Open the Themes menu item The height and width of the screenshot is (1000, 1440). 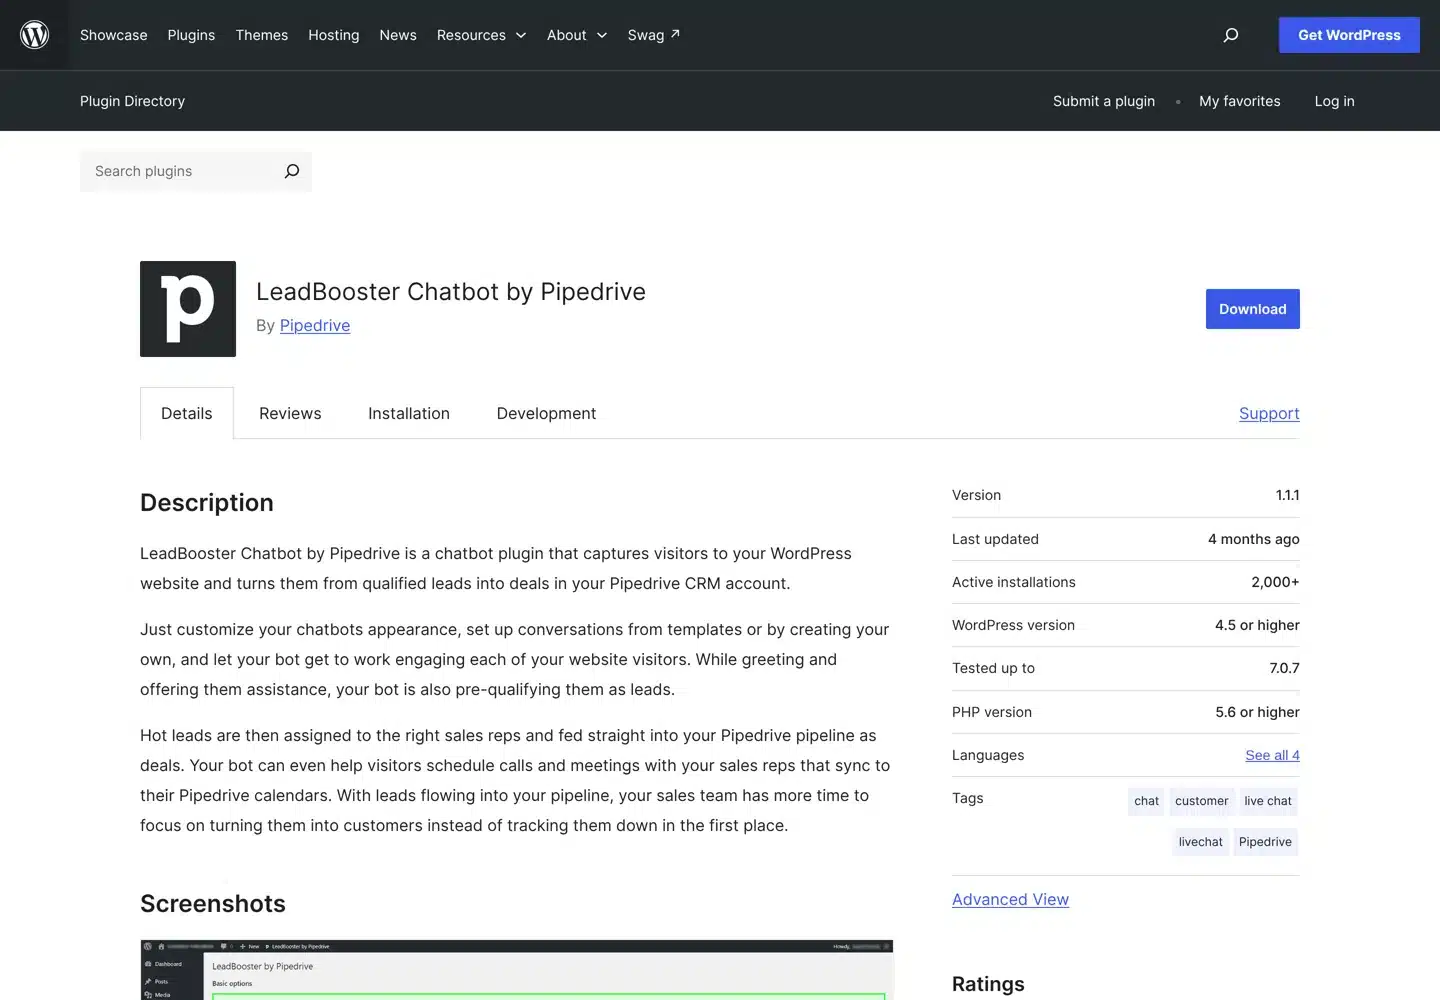pos(262,35)
